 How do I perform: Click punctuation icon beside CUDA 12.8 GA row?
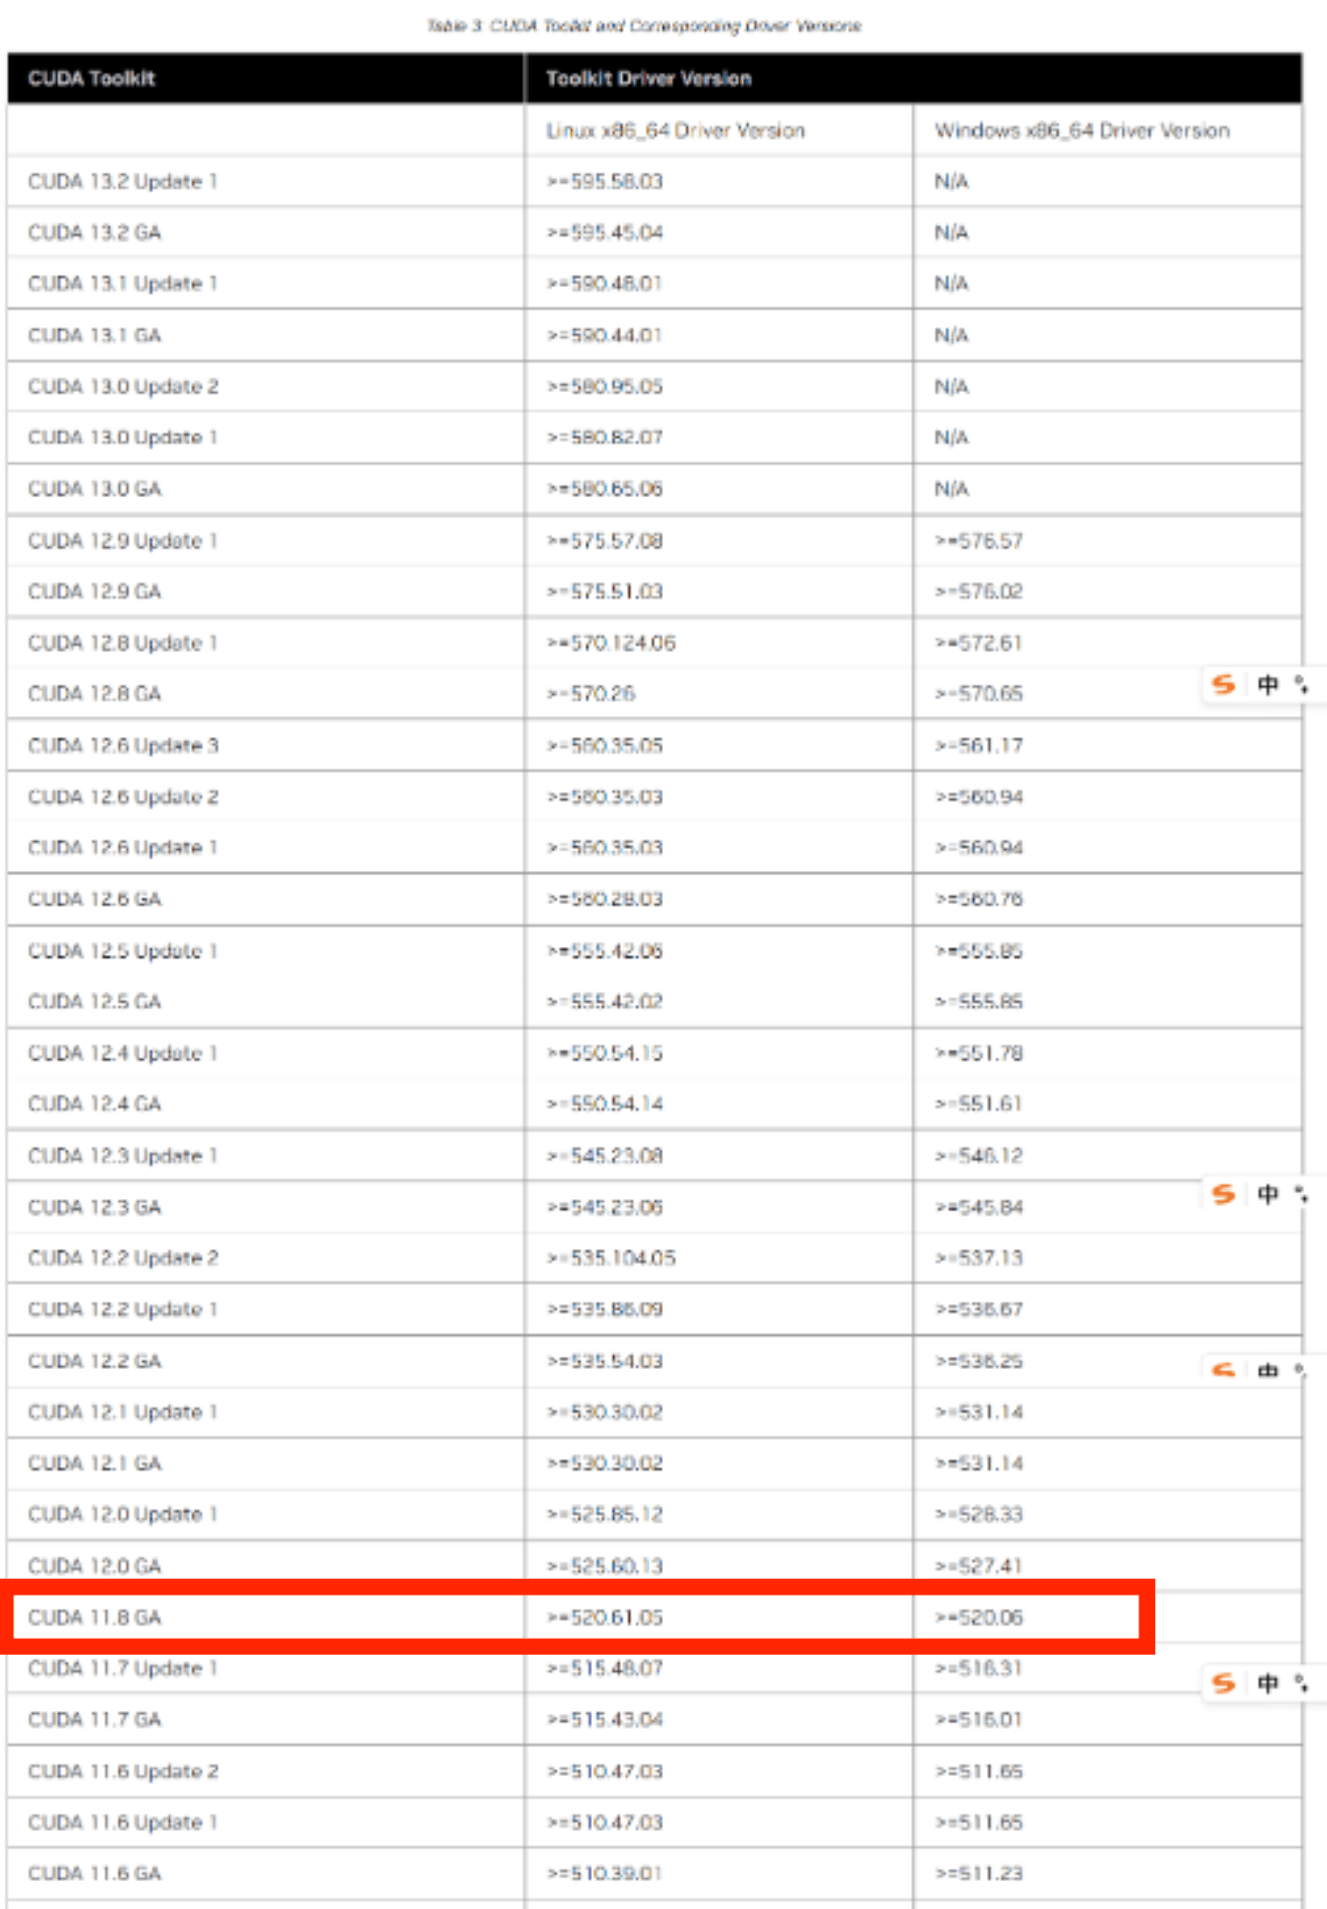click(x=1301, y=685)
